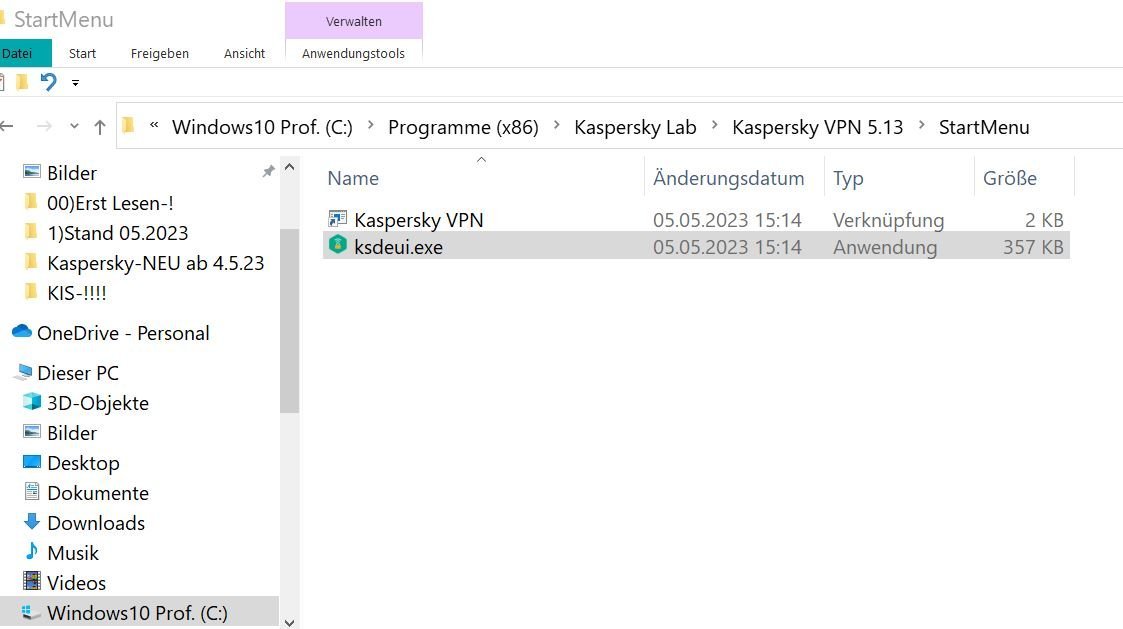Open the Datei menu
Viewport: 1123px width, 629px height.
pos(18,54)
